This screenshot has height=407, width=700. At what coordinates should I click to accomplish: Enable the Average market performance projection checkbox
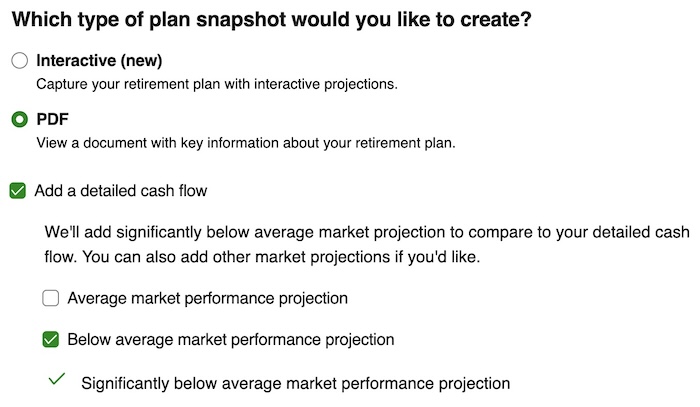(51, 298)
